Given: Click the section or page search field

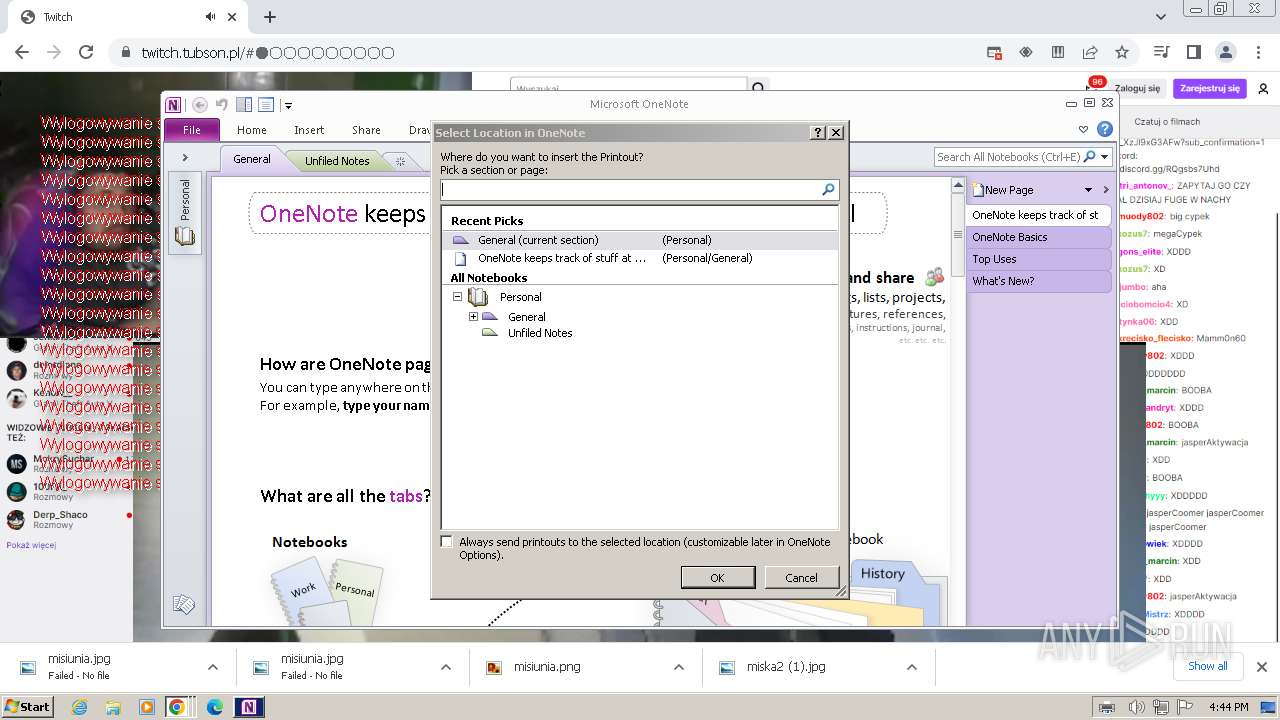Looking at the screenshot, I should (630, 189).
